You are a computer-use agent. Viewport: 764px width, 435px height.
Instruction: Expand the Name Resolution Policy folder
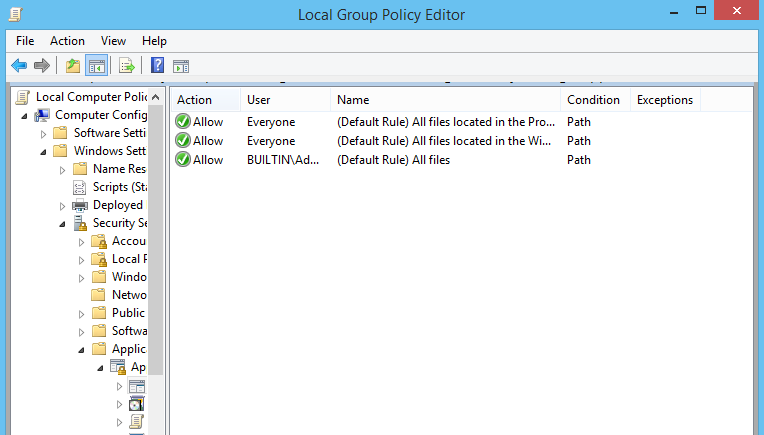point(62,170)
